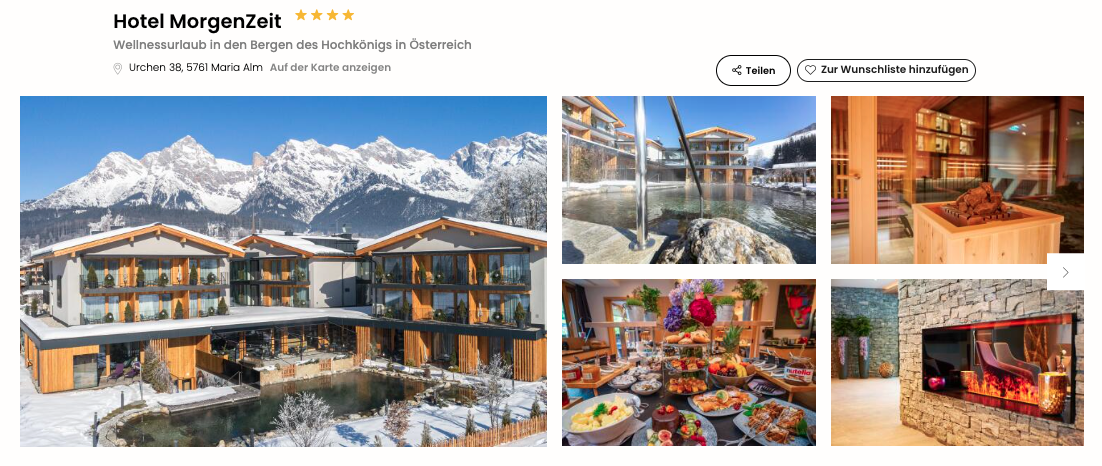The height and width of the screenshot is (466, 1102).
Task: Open the outdoor pool railing photo
Action: click(689, 180)
